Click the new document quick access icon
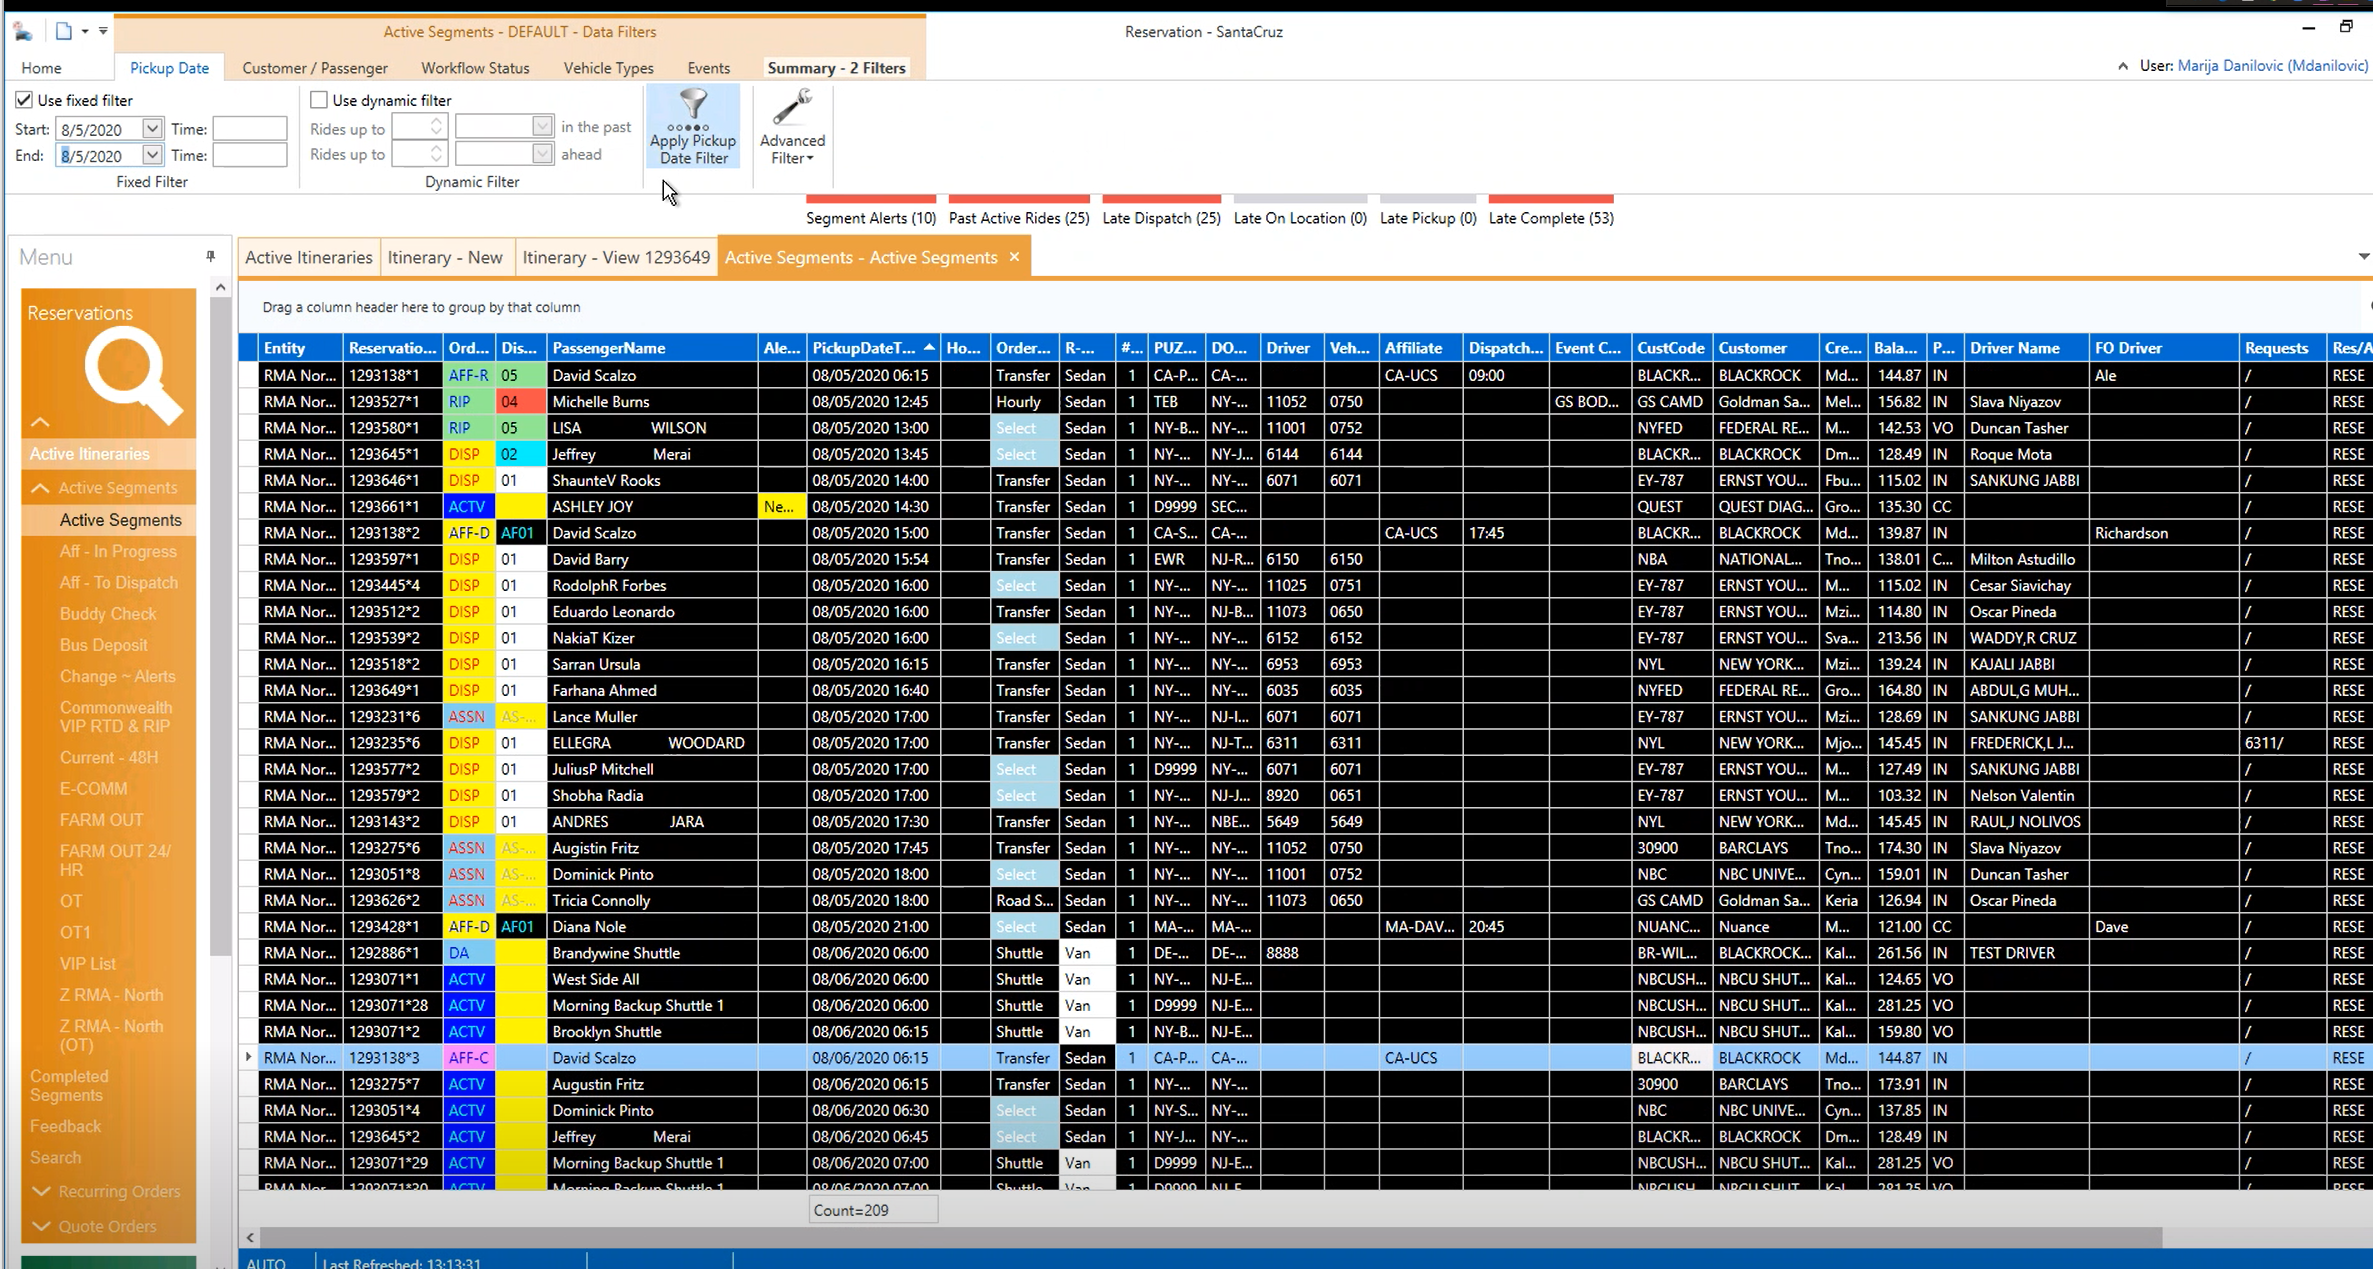Screen dimensions: 2373x1269 pos(63,30)
